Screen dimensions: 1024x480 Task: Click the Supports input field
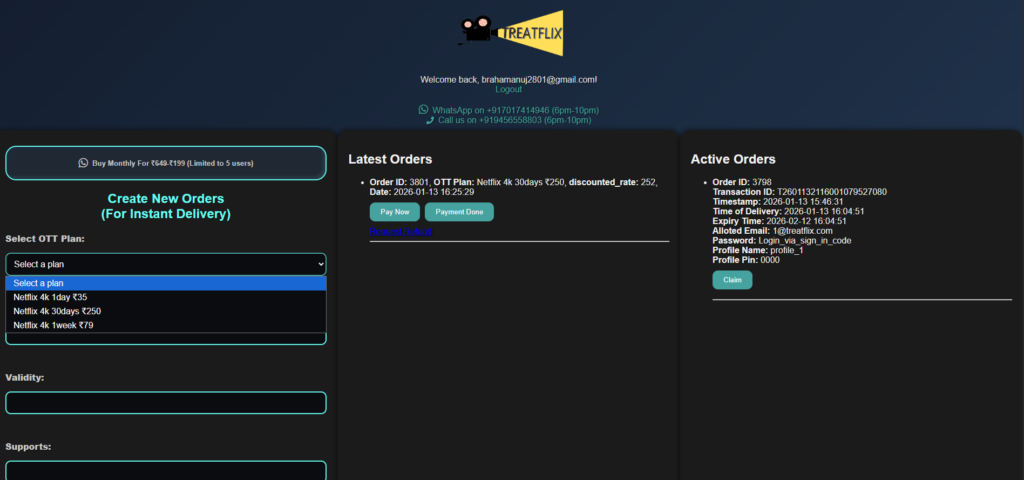(166, 470)
